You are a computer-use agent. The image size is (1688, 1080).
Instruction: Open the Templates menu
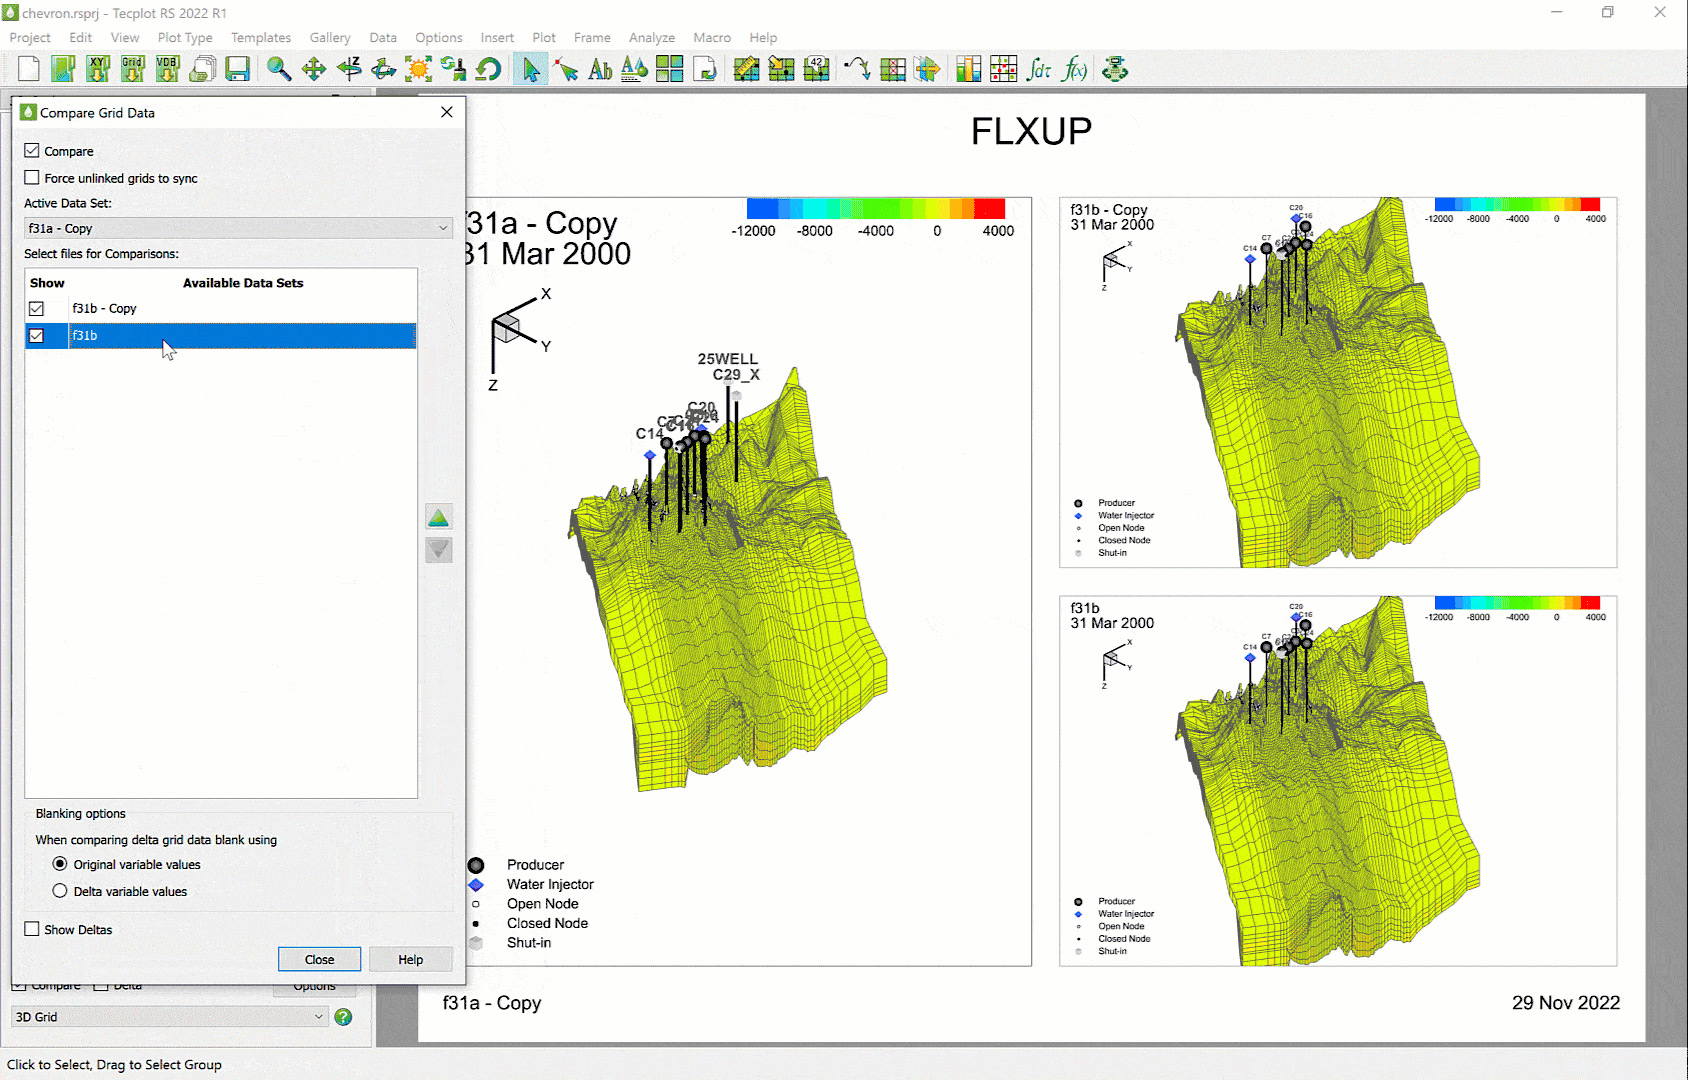click(261, 37)
